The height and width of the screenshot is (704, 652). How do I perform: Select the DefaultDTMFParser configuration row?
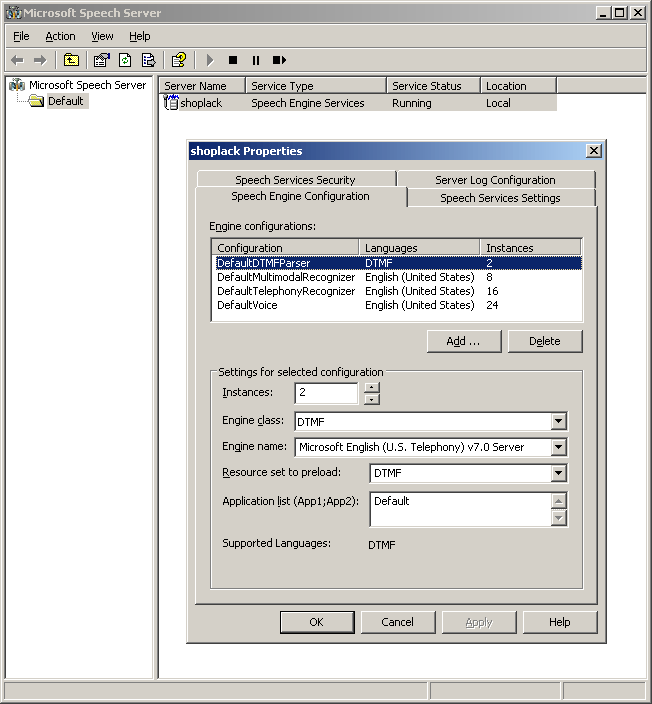click(x=398, y=263)
